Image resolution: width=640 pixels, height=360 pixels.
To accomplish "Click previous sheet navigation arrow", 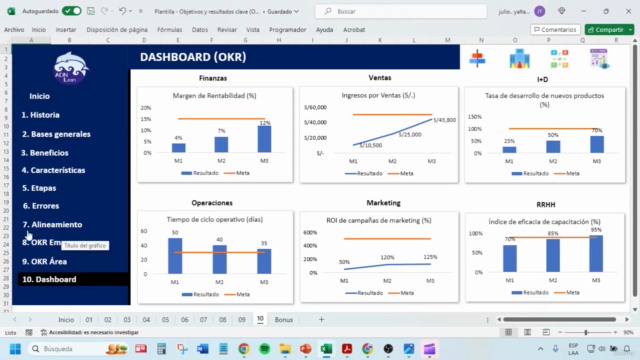I will point(15,320).
